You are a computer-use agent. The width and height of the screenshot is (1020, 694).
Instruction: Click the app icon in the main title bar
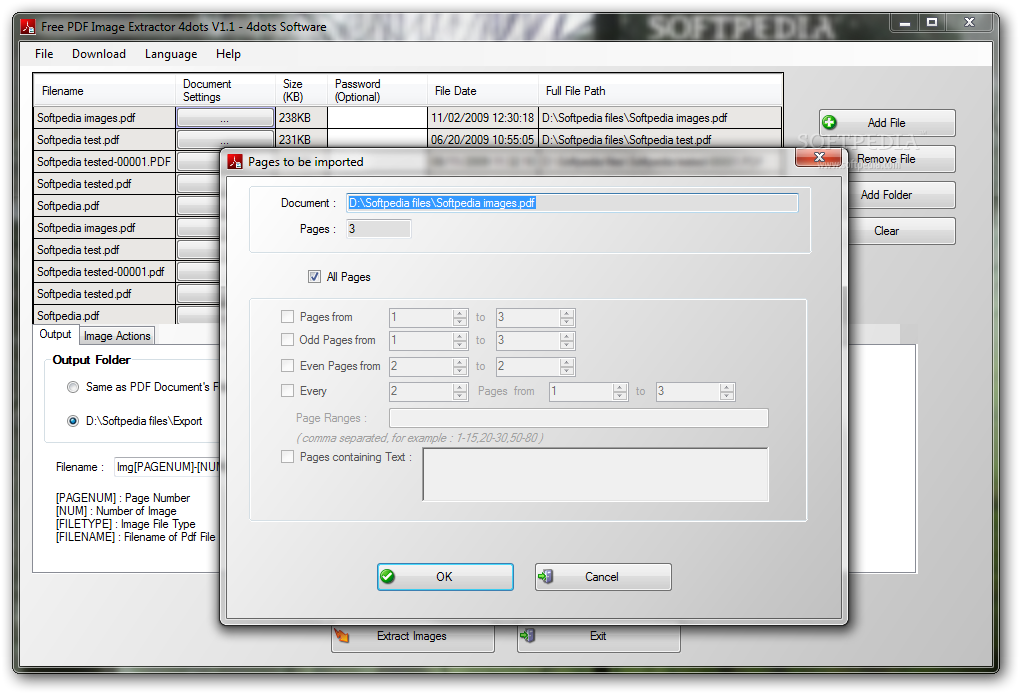click(28, 27)
